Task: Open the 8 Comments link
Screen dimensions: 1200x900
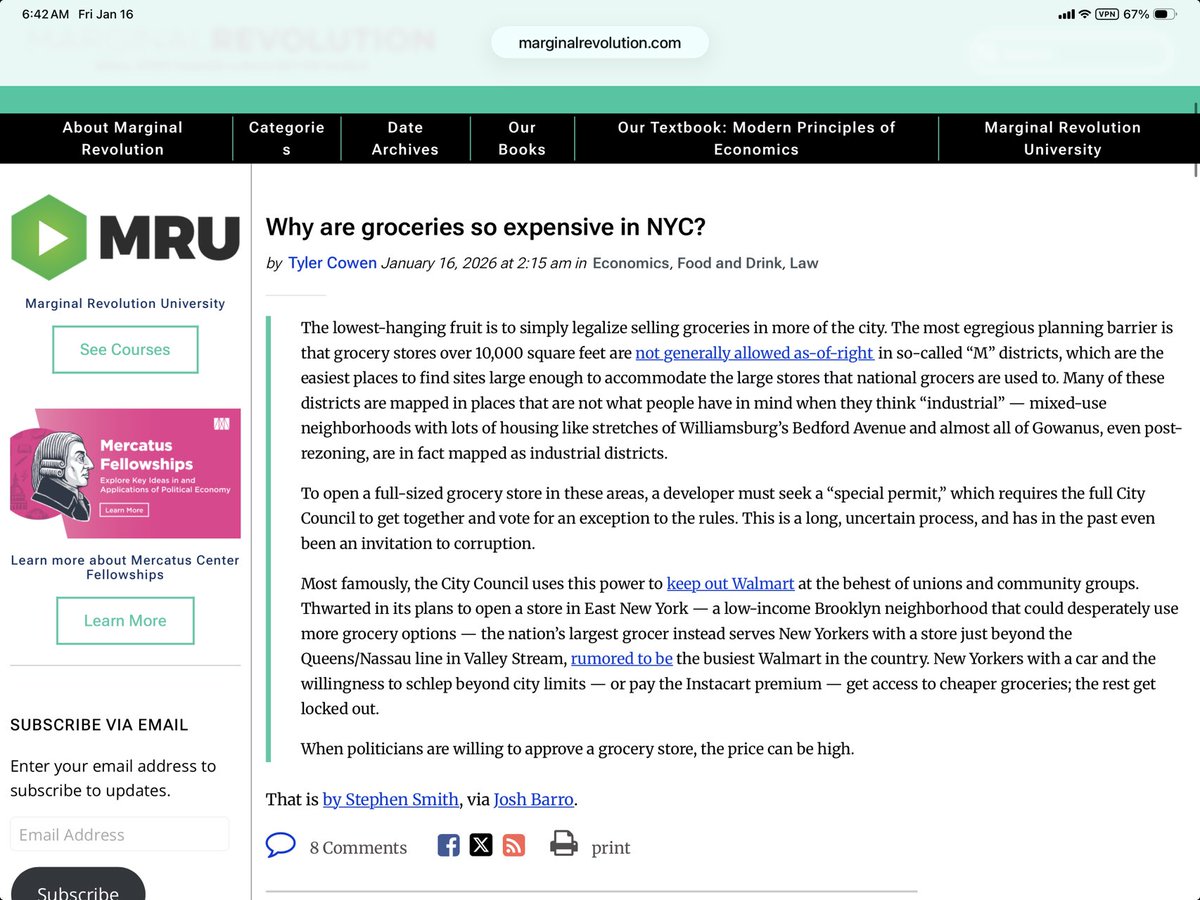Action: 358,848
